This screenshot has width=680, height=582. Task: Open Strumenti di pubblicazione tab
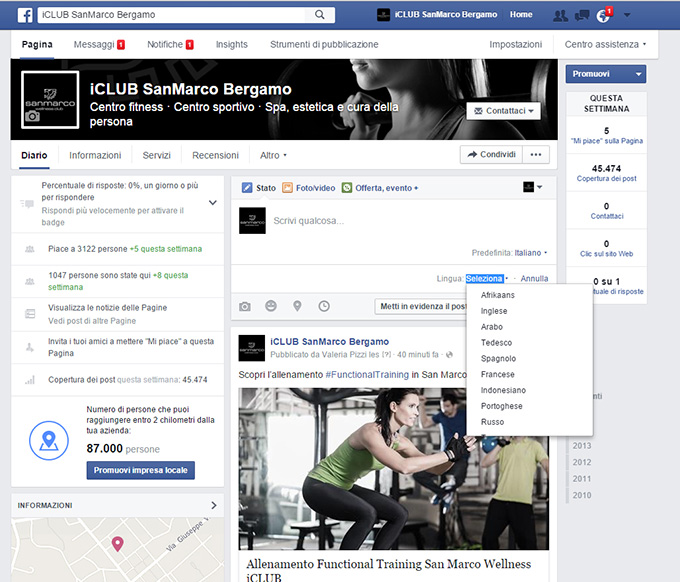[324, 44]
